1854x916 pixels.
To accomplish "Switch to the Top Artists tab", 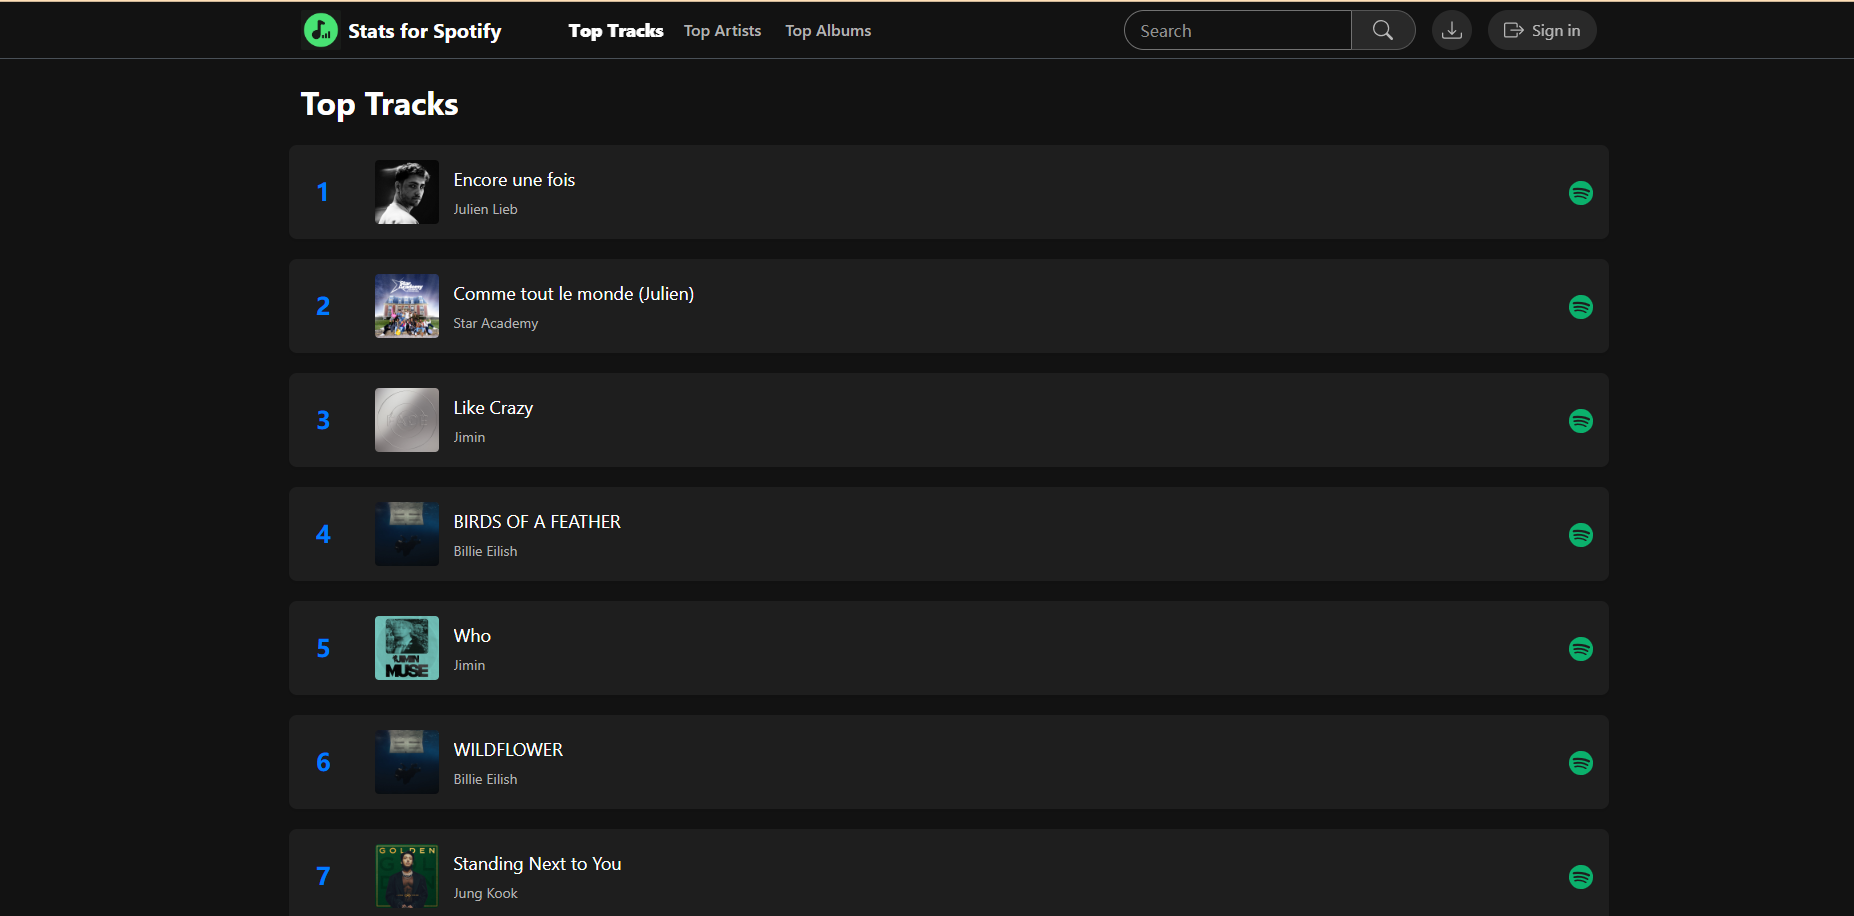I will tap(722, 30).
